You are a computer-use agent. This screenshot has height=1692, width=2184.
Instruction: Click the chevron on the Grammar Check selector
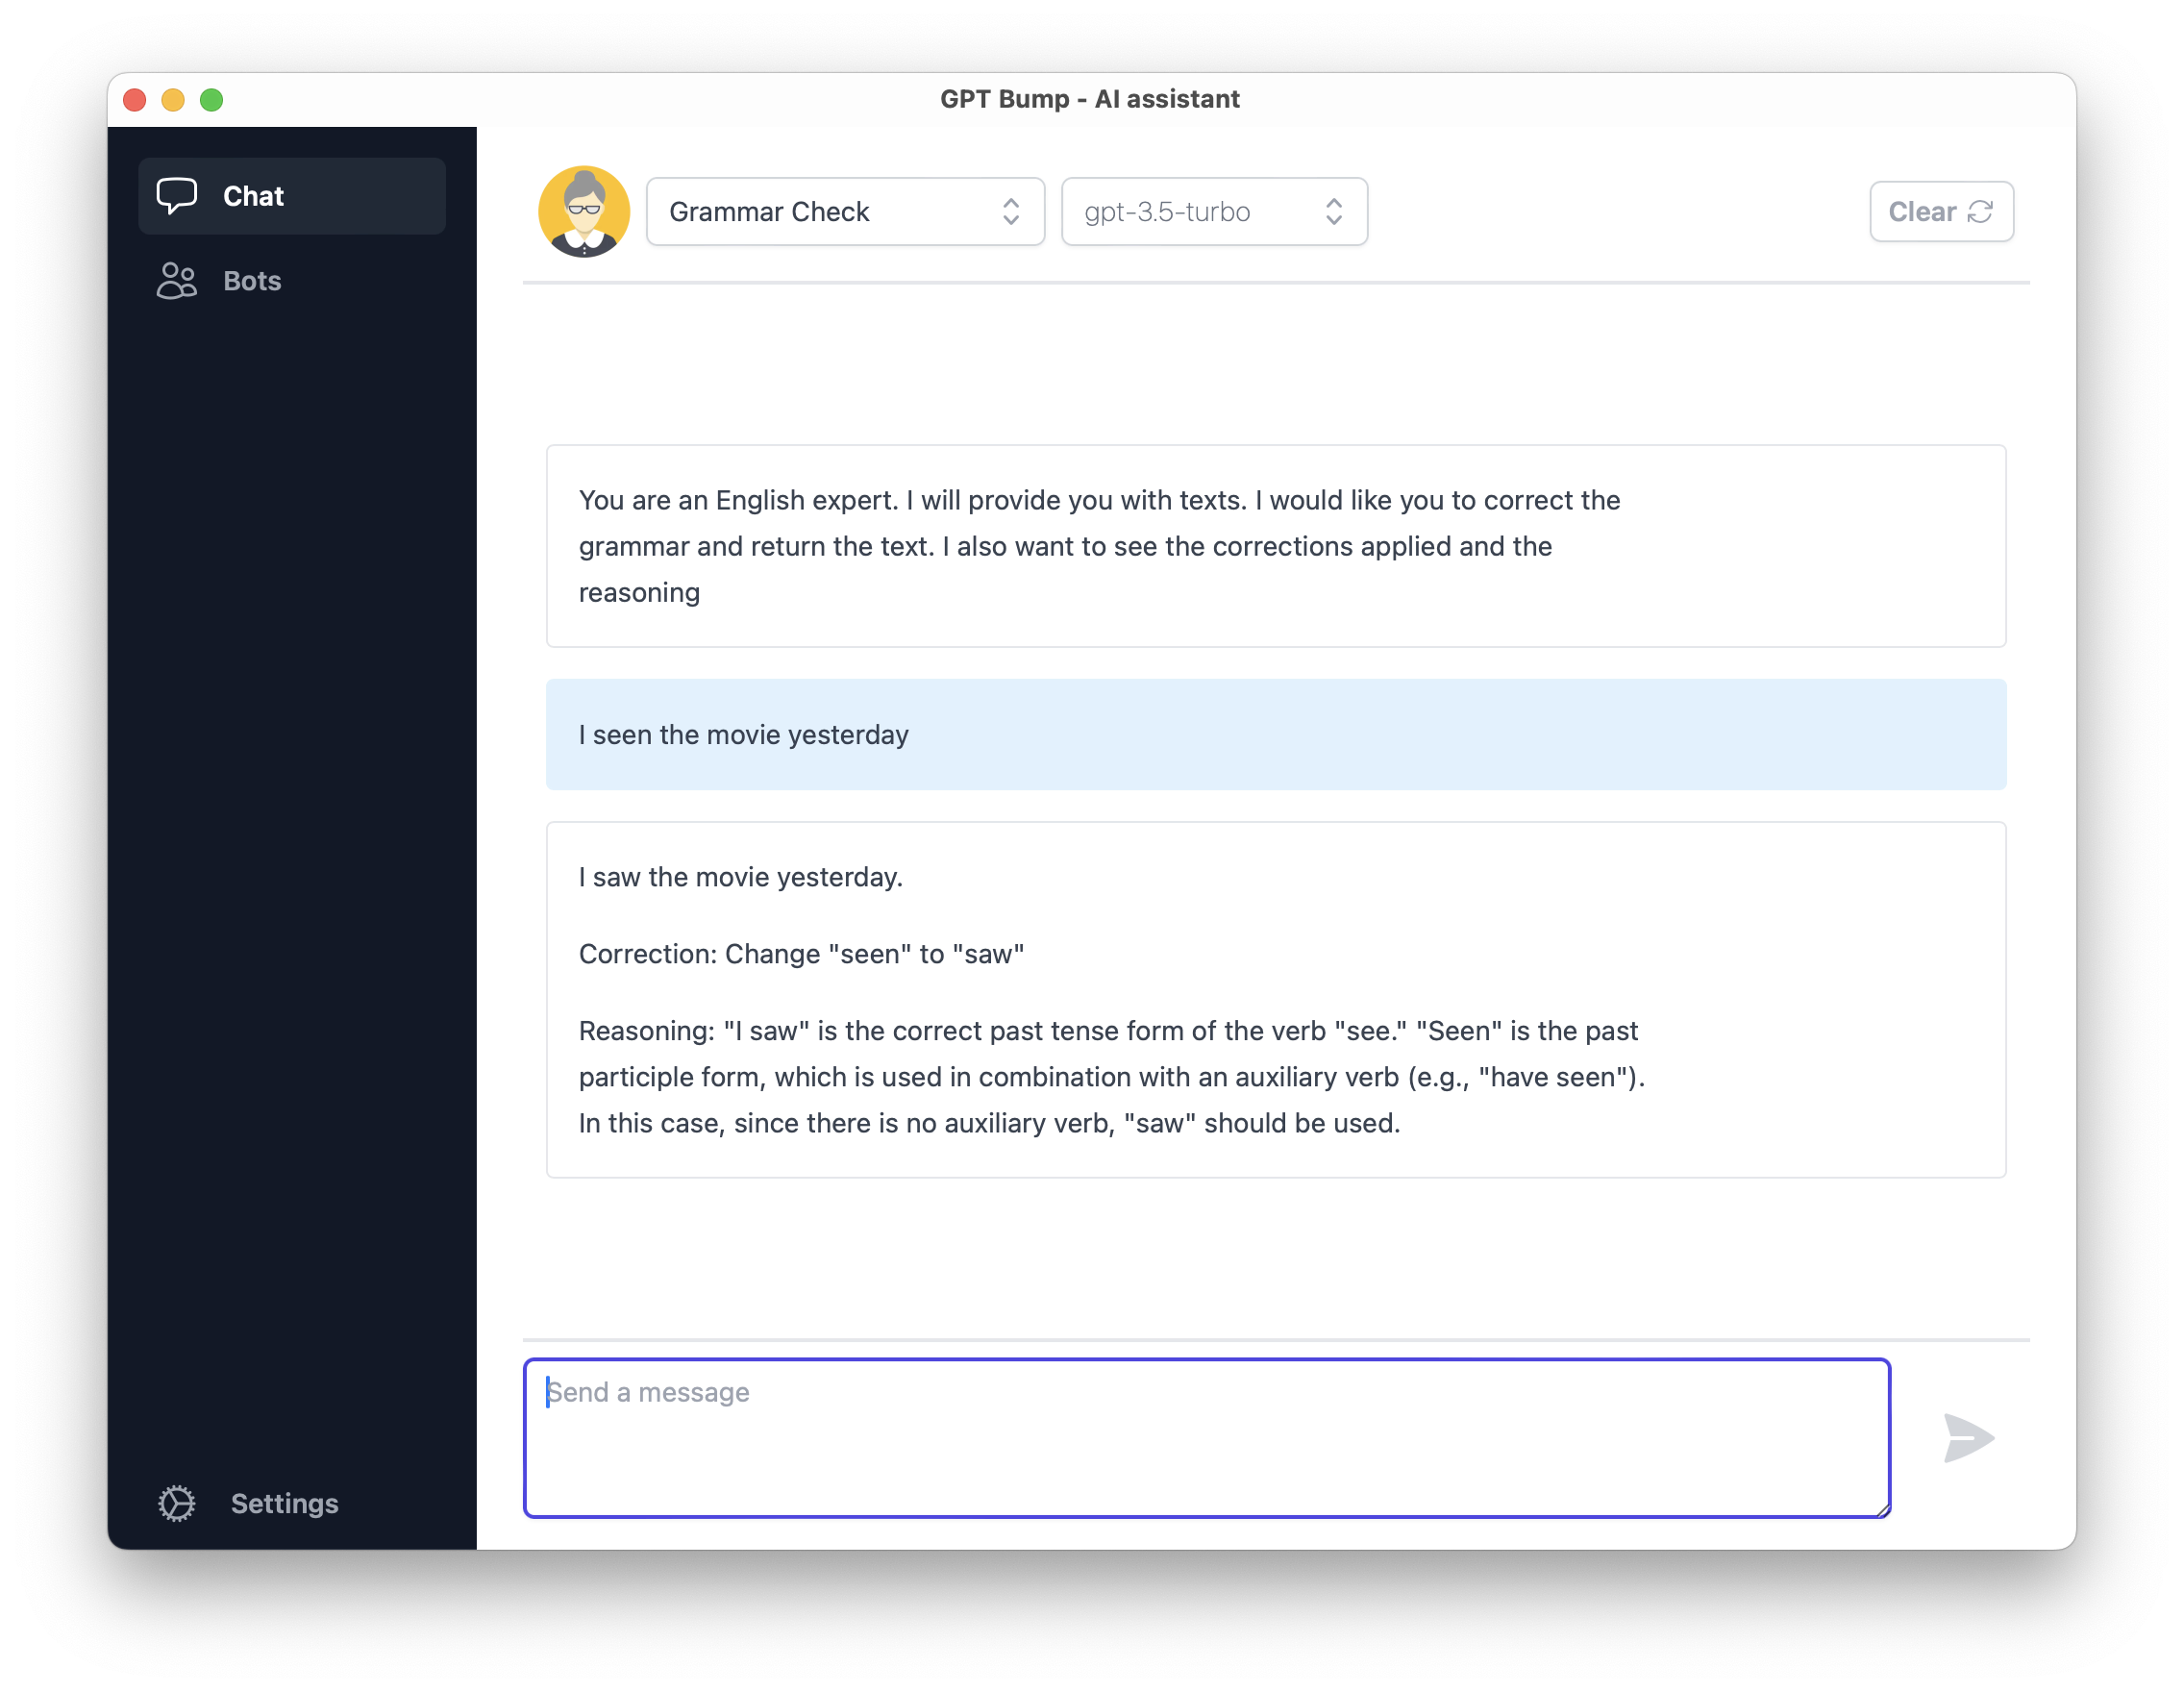1011,211
